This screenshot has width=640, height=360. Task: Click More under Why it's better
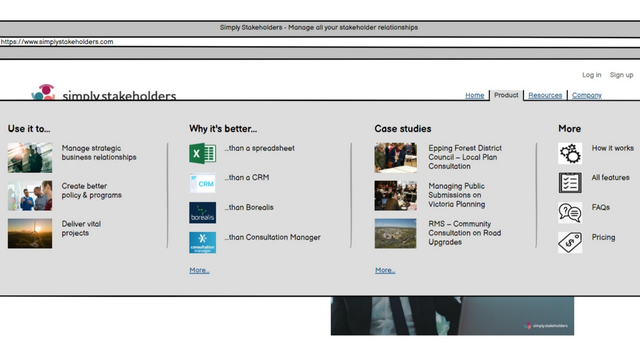(199, 270)
